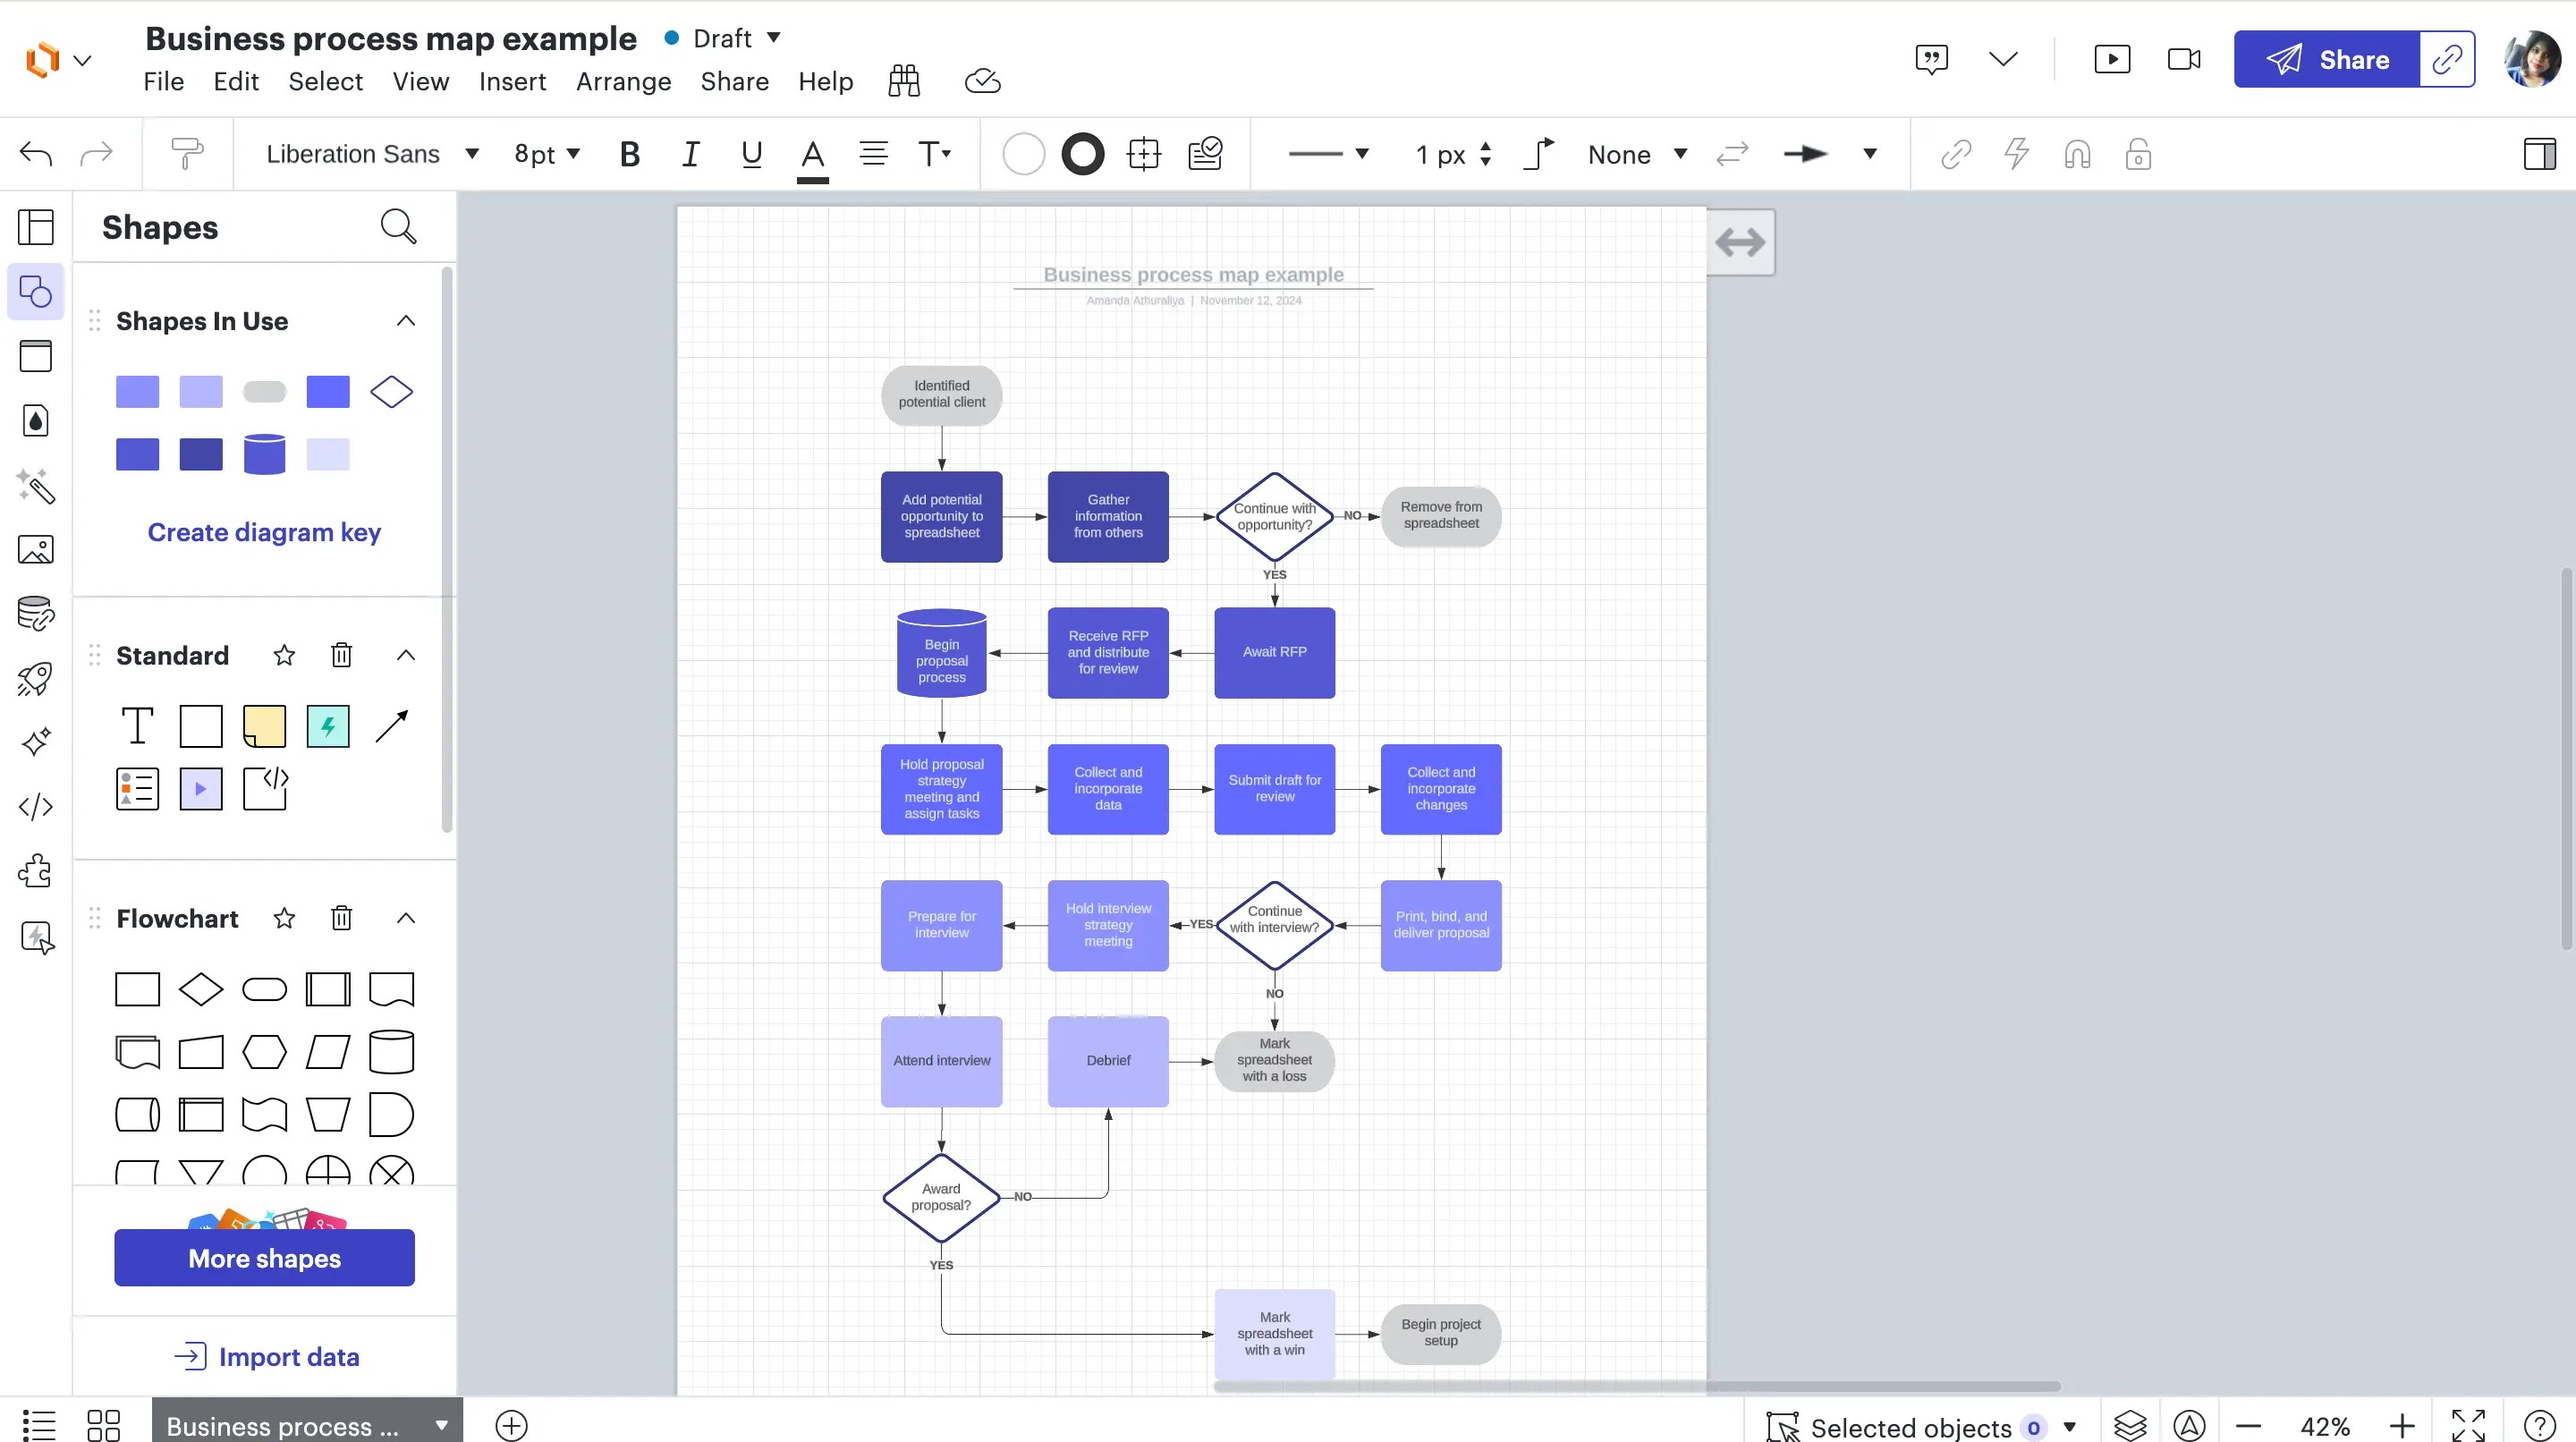
Task: Click the More shapes button
Action: coord(264,1258)
